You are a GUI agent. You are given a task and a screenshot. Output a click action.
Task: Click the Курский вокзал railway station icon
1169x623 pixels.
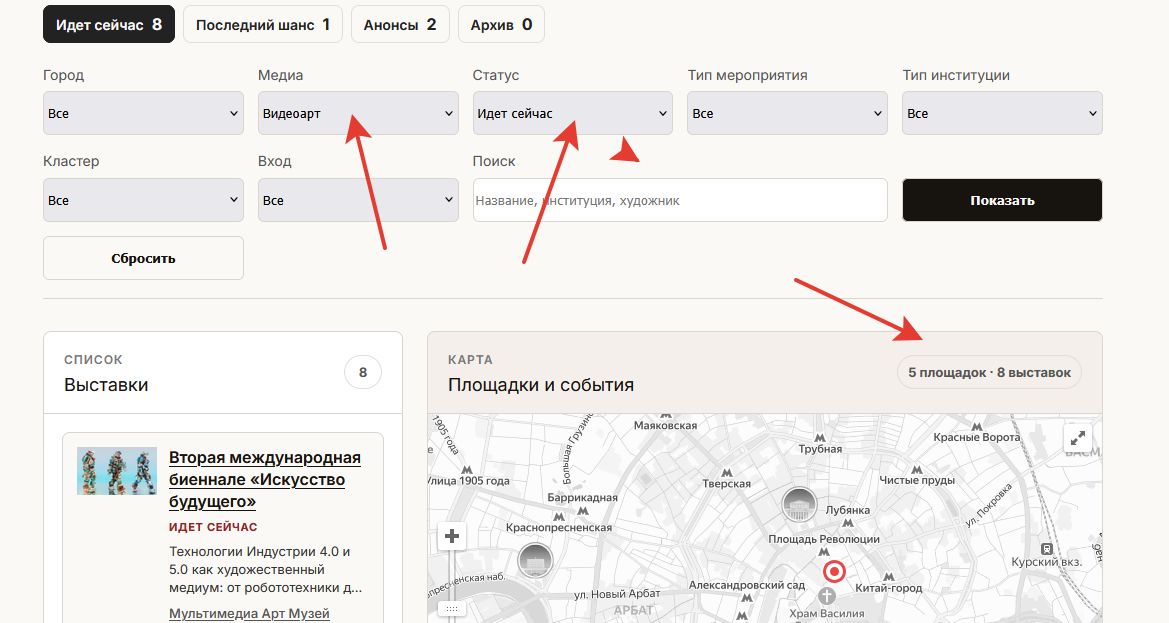[x=1046, y=549]
